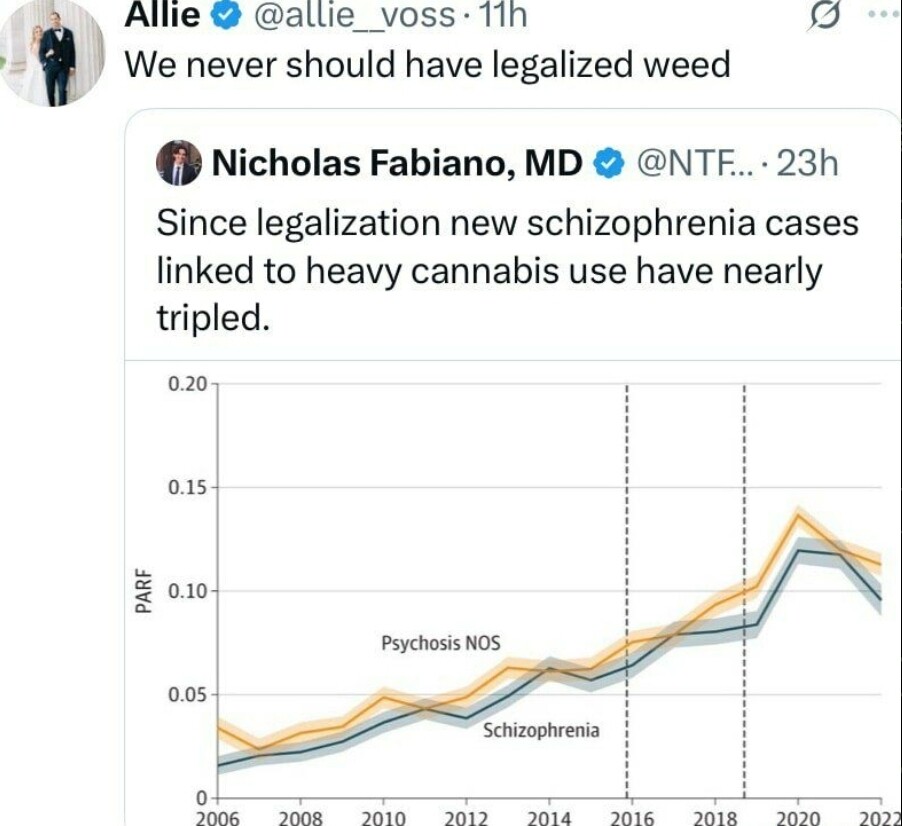
Task: Open Allie's wedding profile picture
Action: [x=51, y=52]
